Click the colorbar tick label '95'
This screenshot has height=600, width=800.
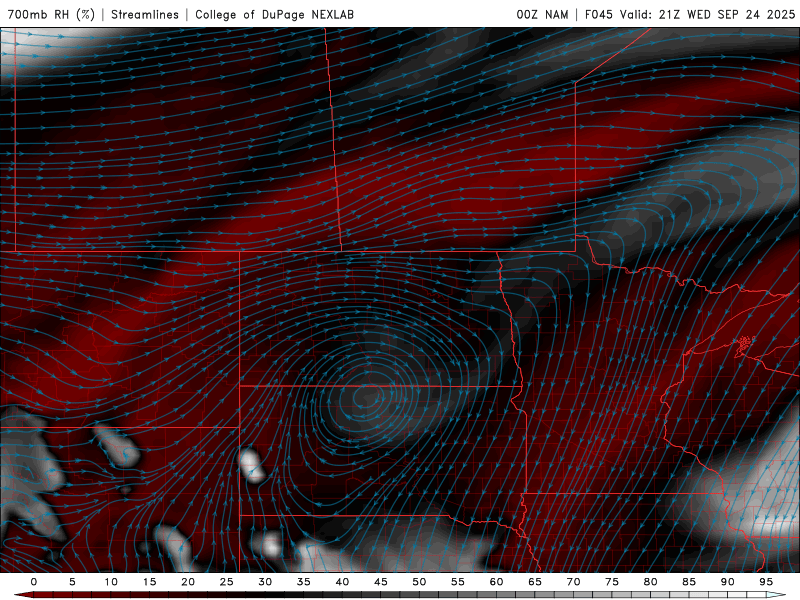pyautogui.click(x=766, y=582)
